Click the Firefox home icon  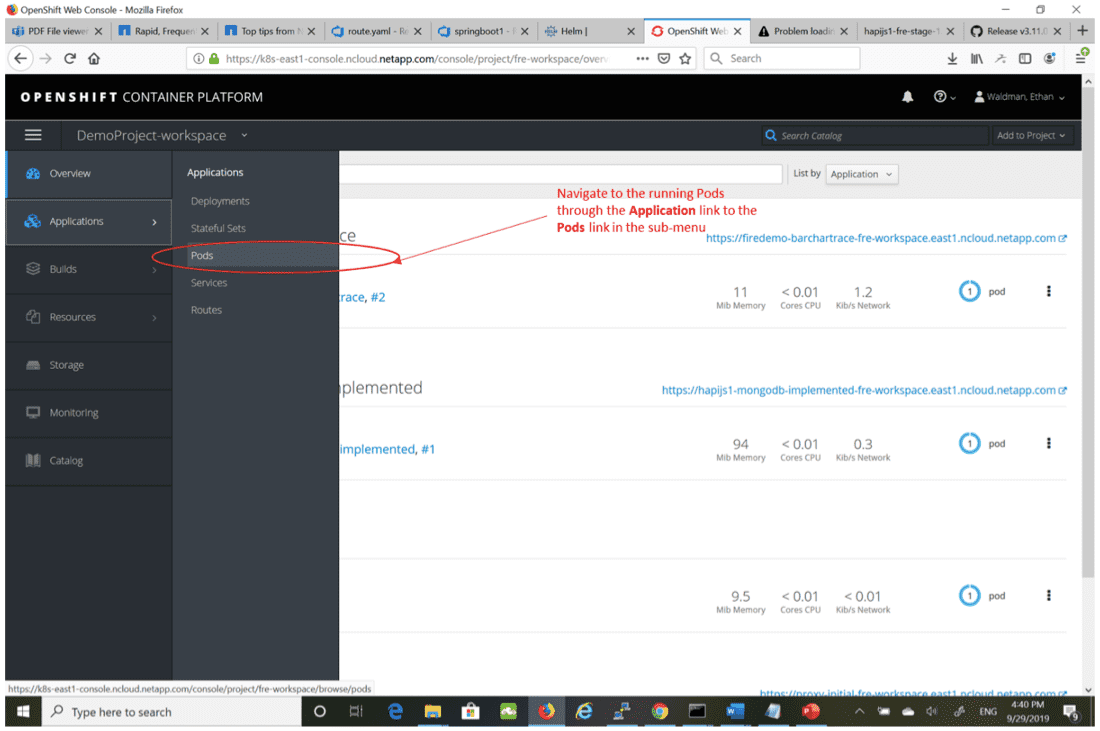pos(94,59)
